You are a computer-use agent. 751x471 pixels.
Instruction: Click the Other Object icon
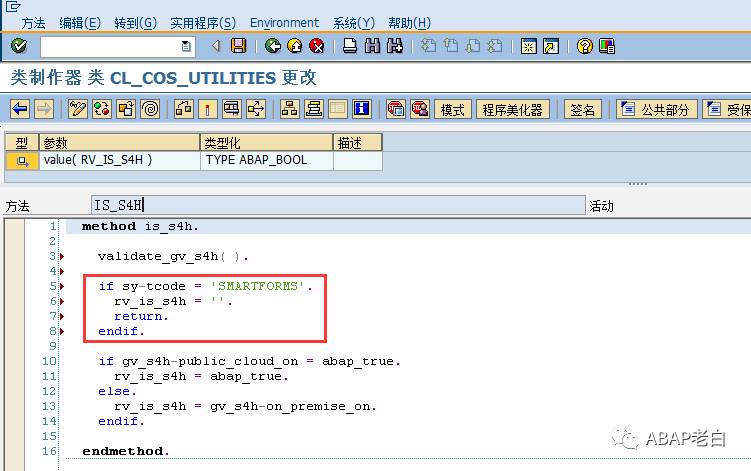[x=126, y=109]
